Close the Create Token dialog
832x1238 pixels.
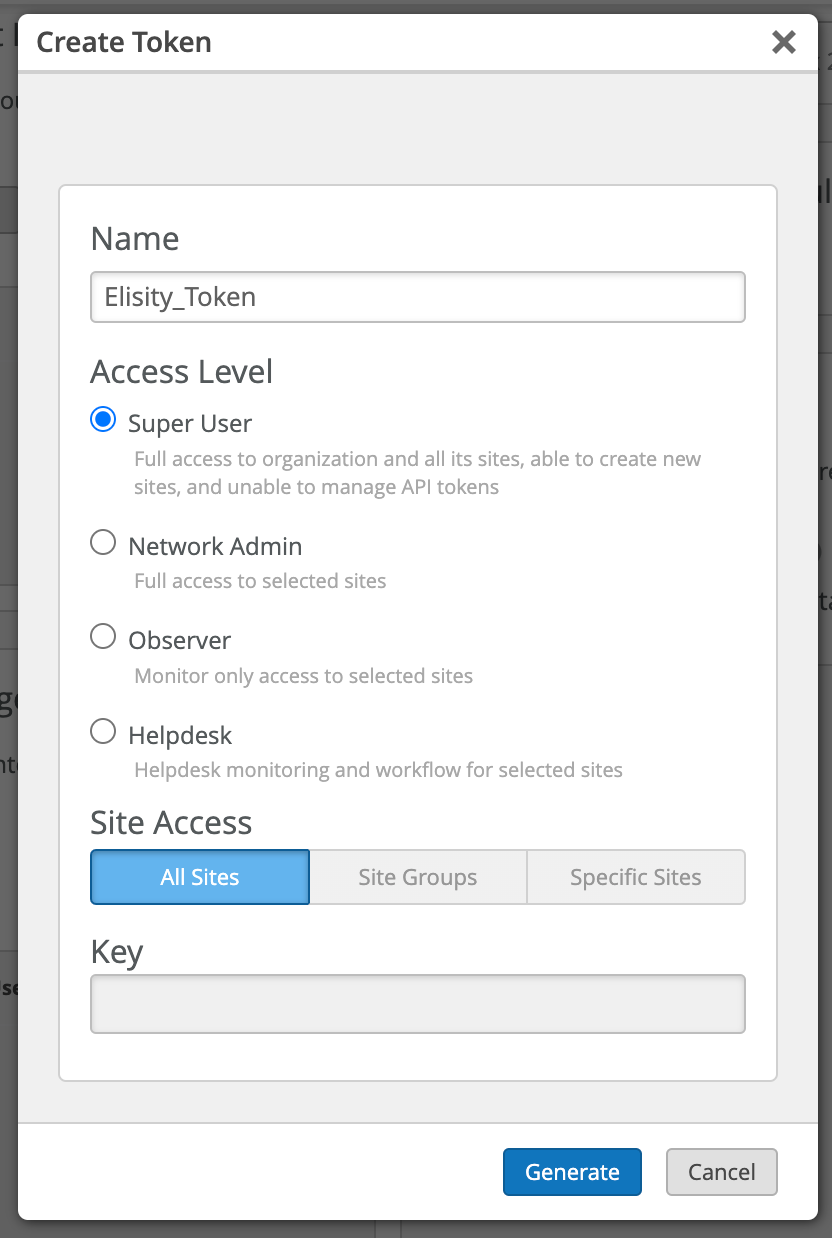[784, 42]
